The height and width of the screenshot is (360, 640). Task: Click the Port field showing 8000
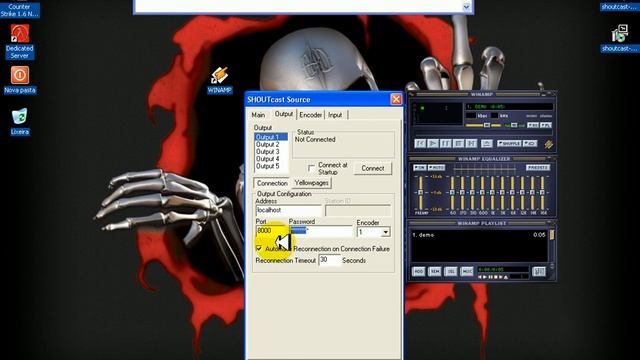pos(271,231)
